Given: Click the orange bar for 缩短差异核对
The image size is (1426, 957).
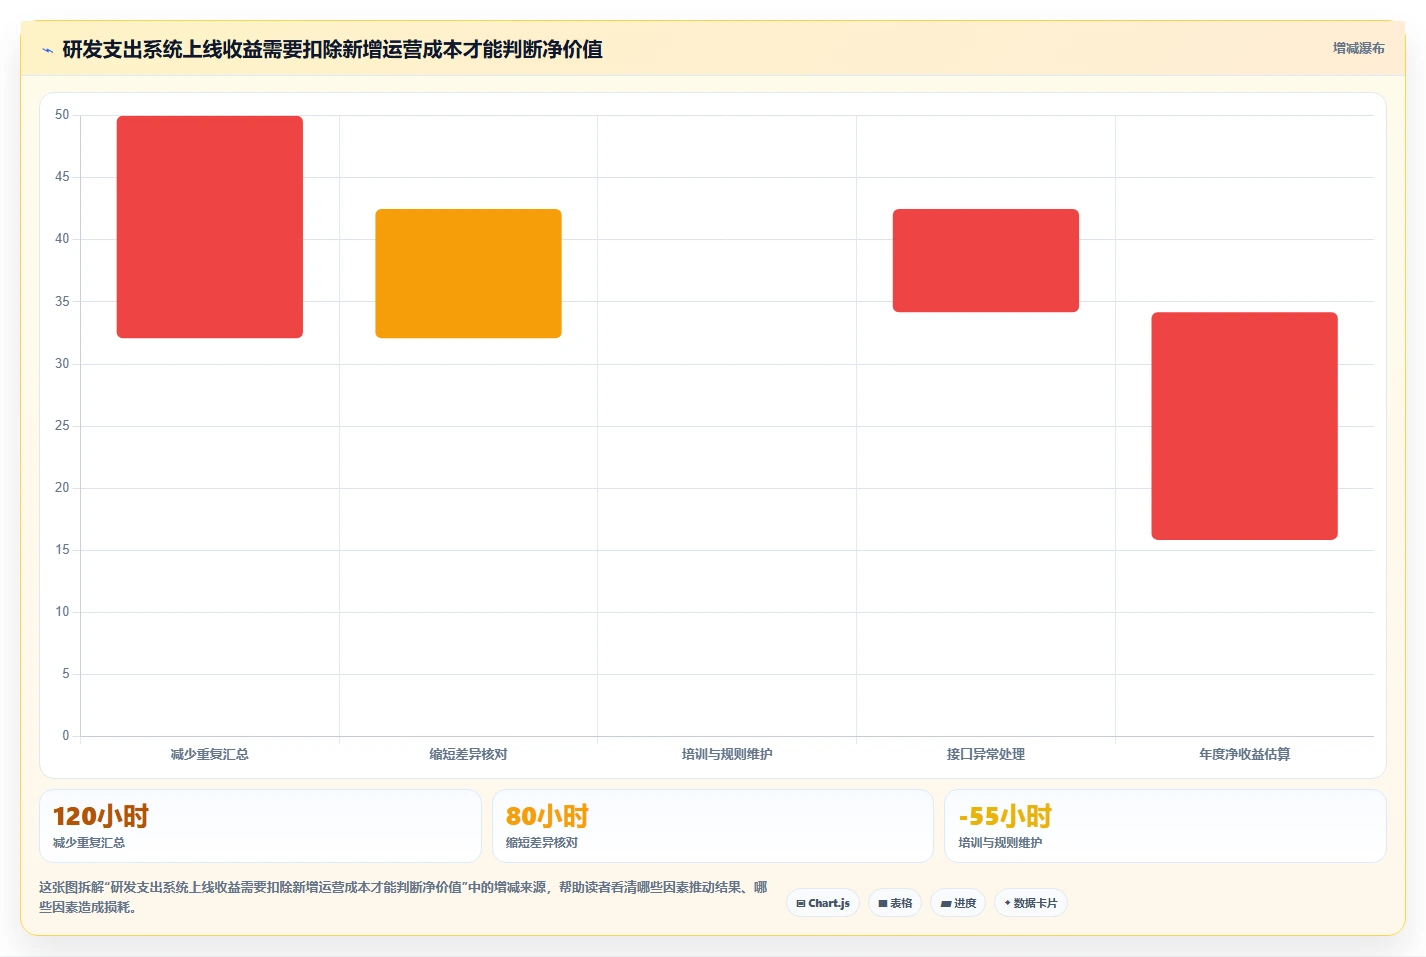Looking at the screenshot, I should click(x=468, y=273).
